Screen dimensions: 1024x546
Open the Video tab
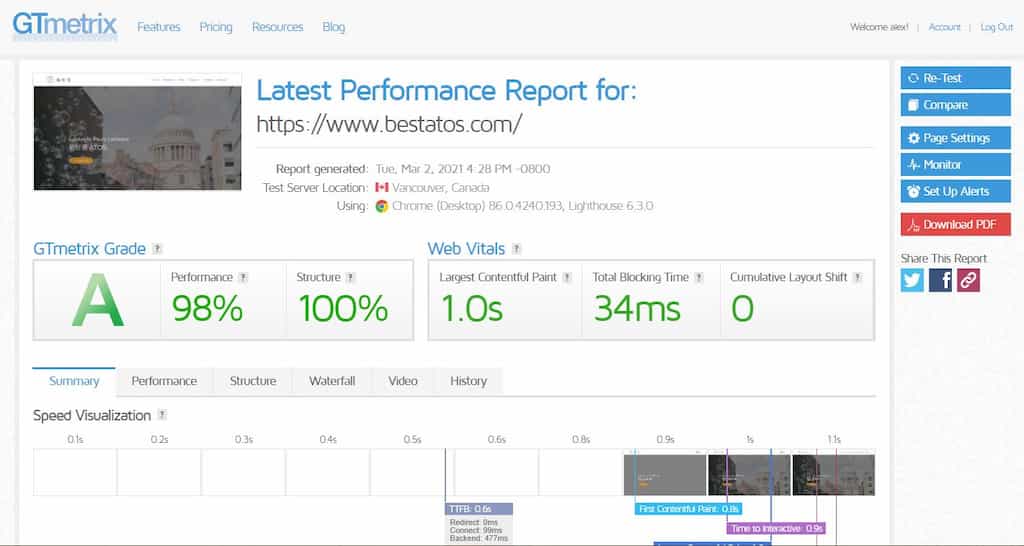[403, 381]
